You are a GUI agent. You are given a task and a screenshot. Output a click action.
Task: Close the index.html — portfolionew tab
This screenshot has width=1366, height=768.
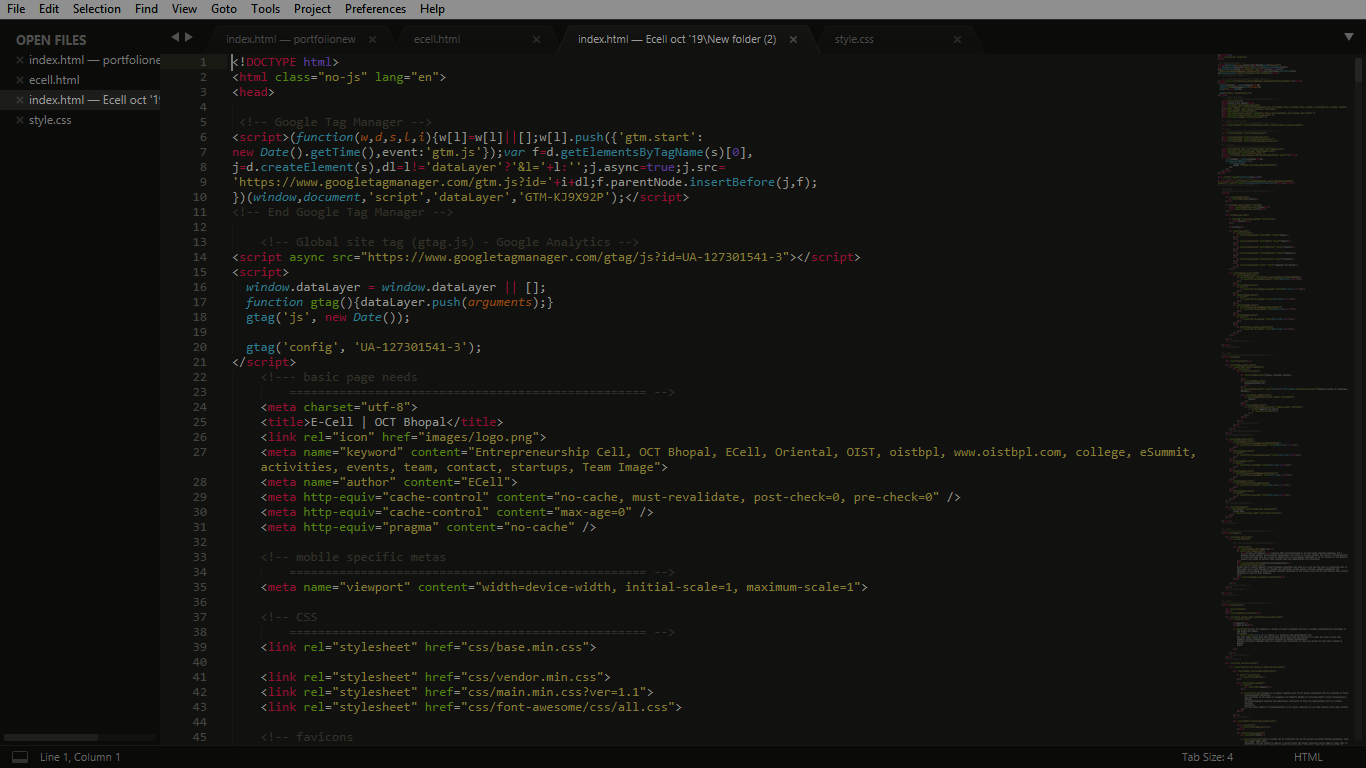[372, 39]
